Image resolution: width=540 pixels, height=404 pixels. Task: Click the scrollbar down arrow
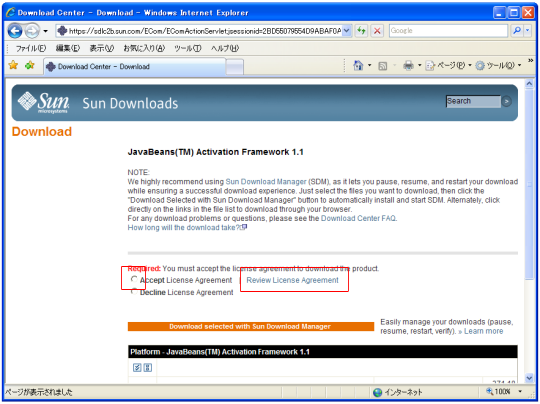[x=529, y=378]
